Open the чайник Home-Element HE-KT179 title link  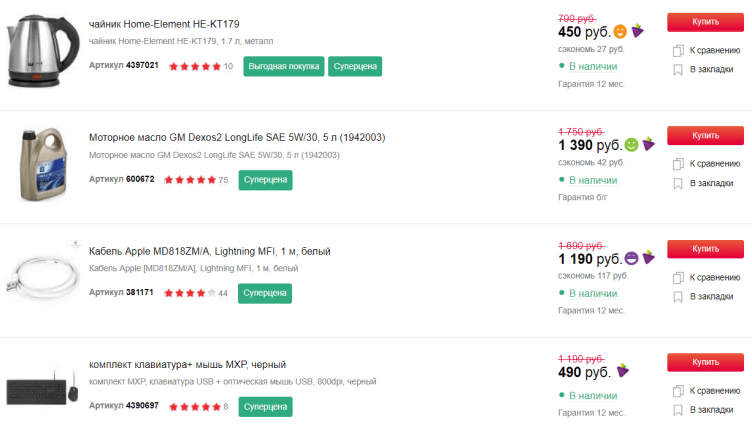coord(164,24)
